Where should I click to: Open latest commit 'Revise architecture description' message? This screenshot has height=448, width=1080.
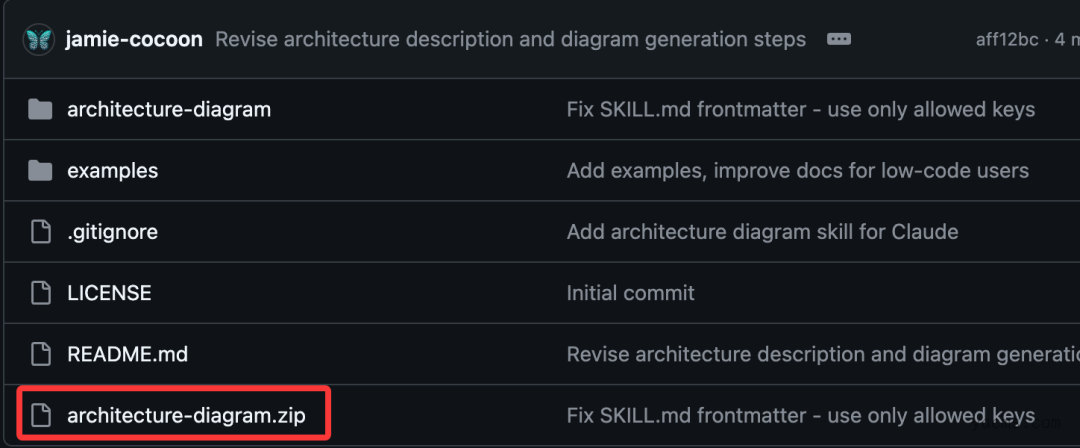coord(510,40)
